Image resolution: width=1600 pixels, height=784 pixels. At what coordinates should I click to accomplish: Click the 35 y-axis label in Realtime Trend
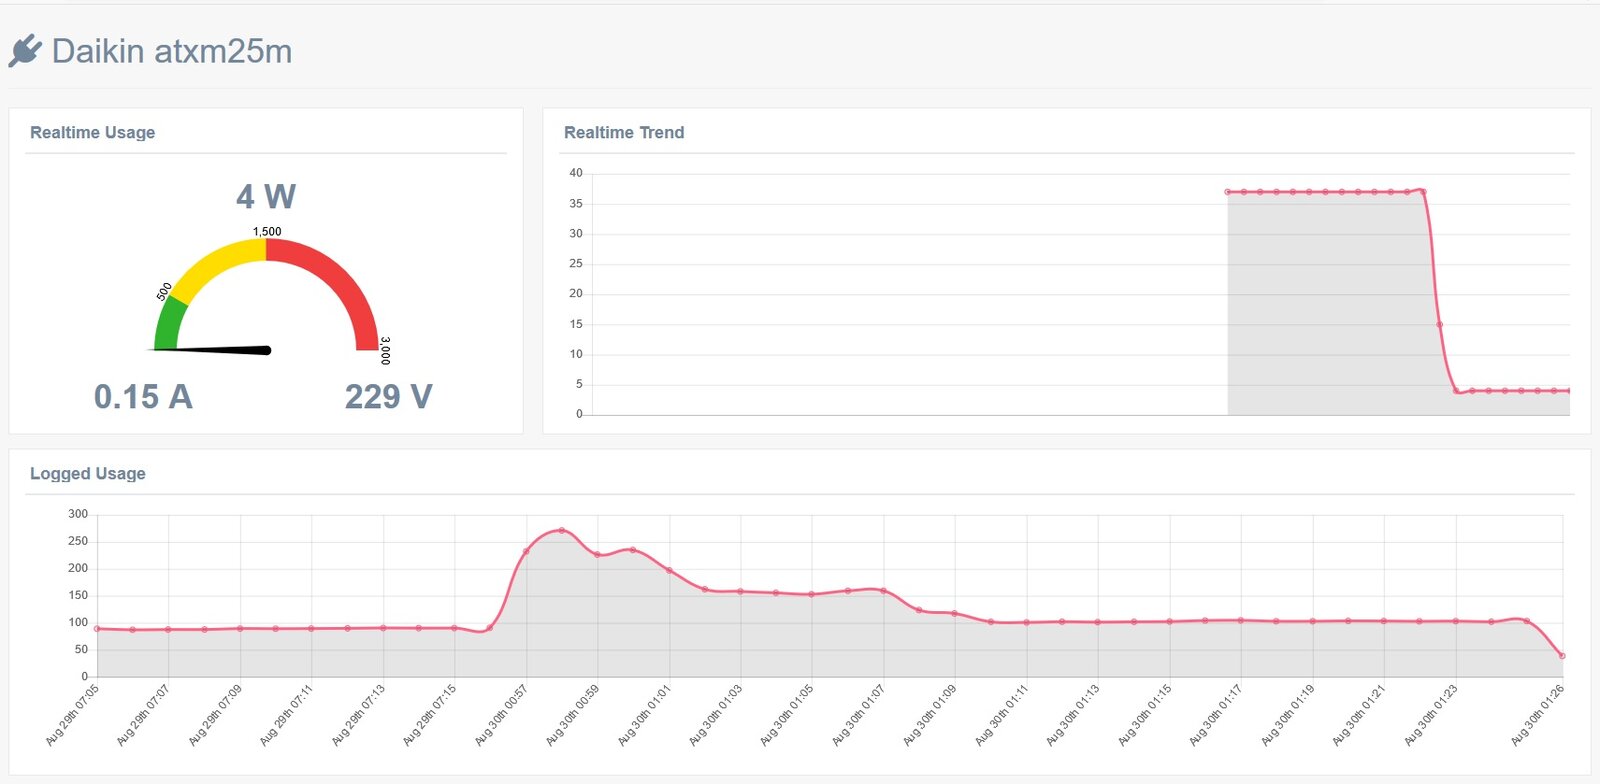pyautogui.click(x=576, y=203)
